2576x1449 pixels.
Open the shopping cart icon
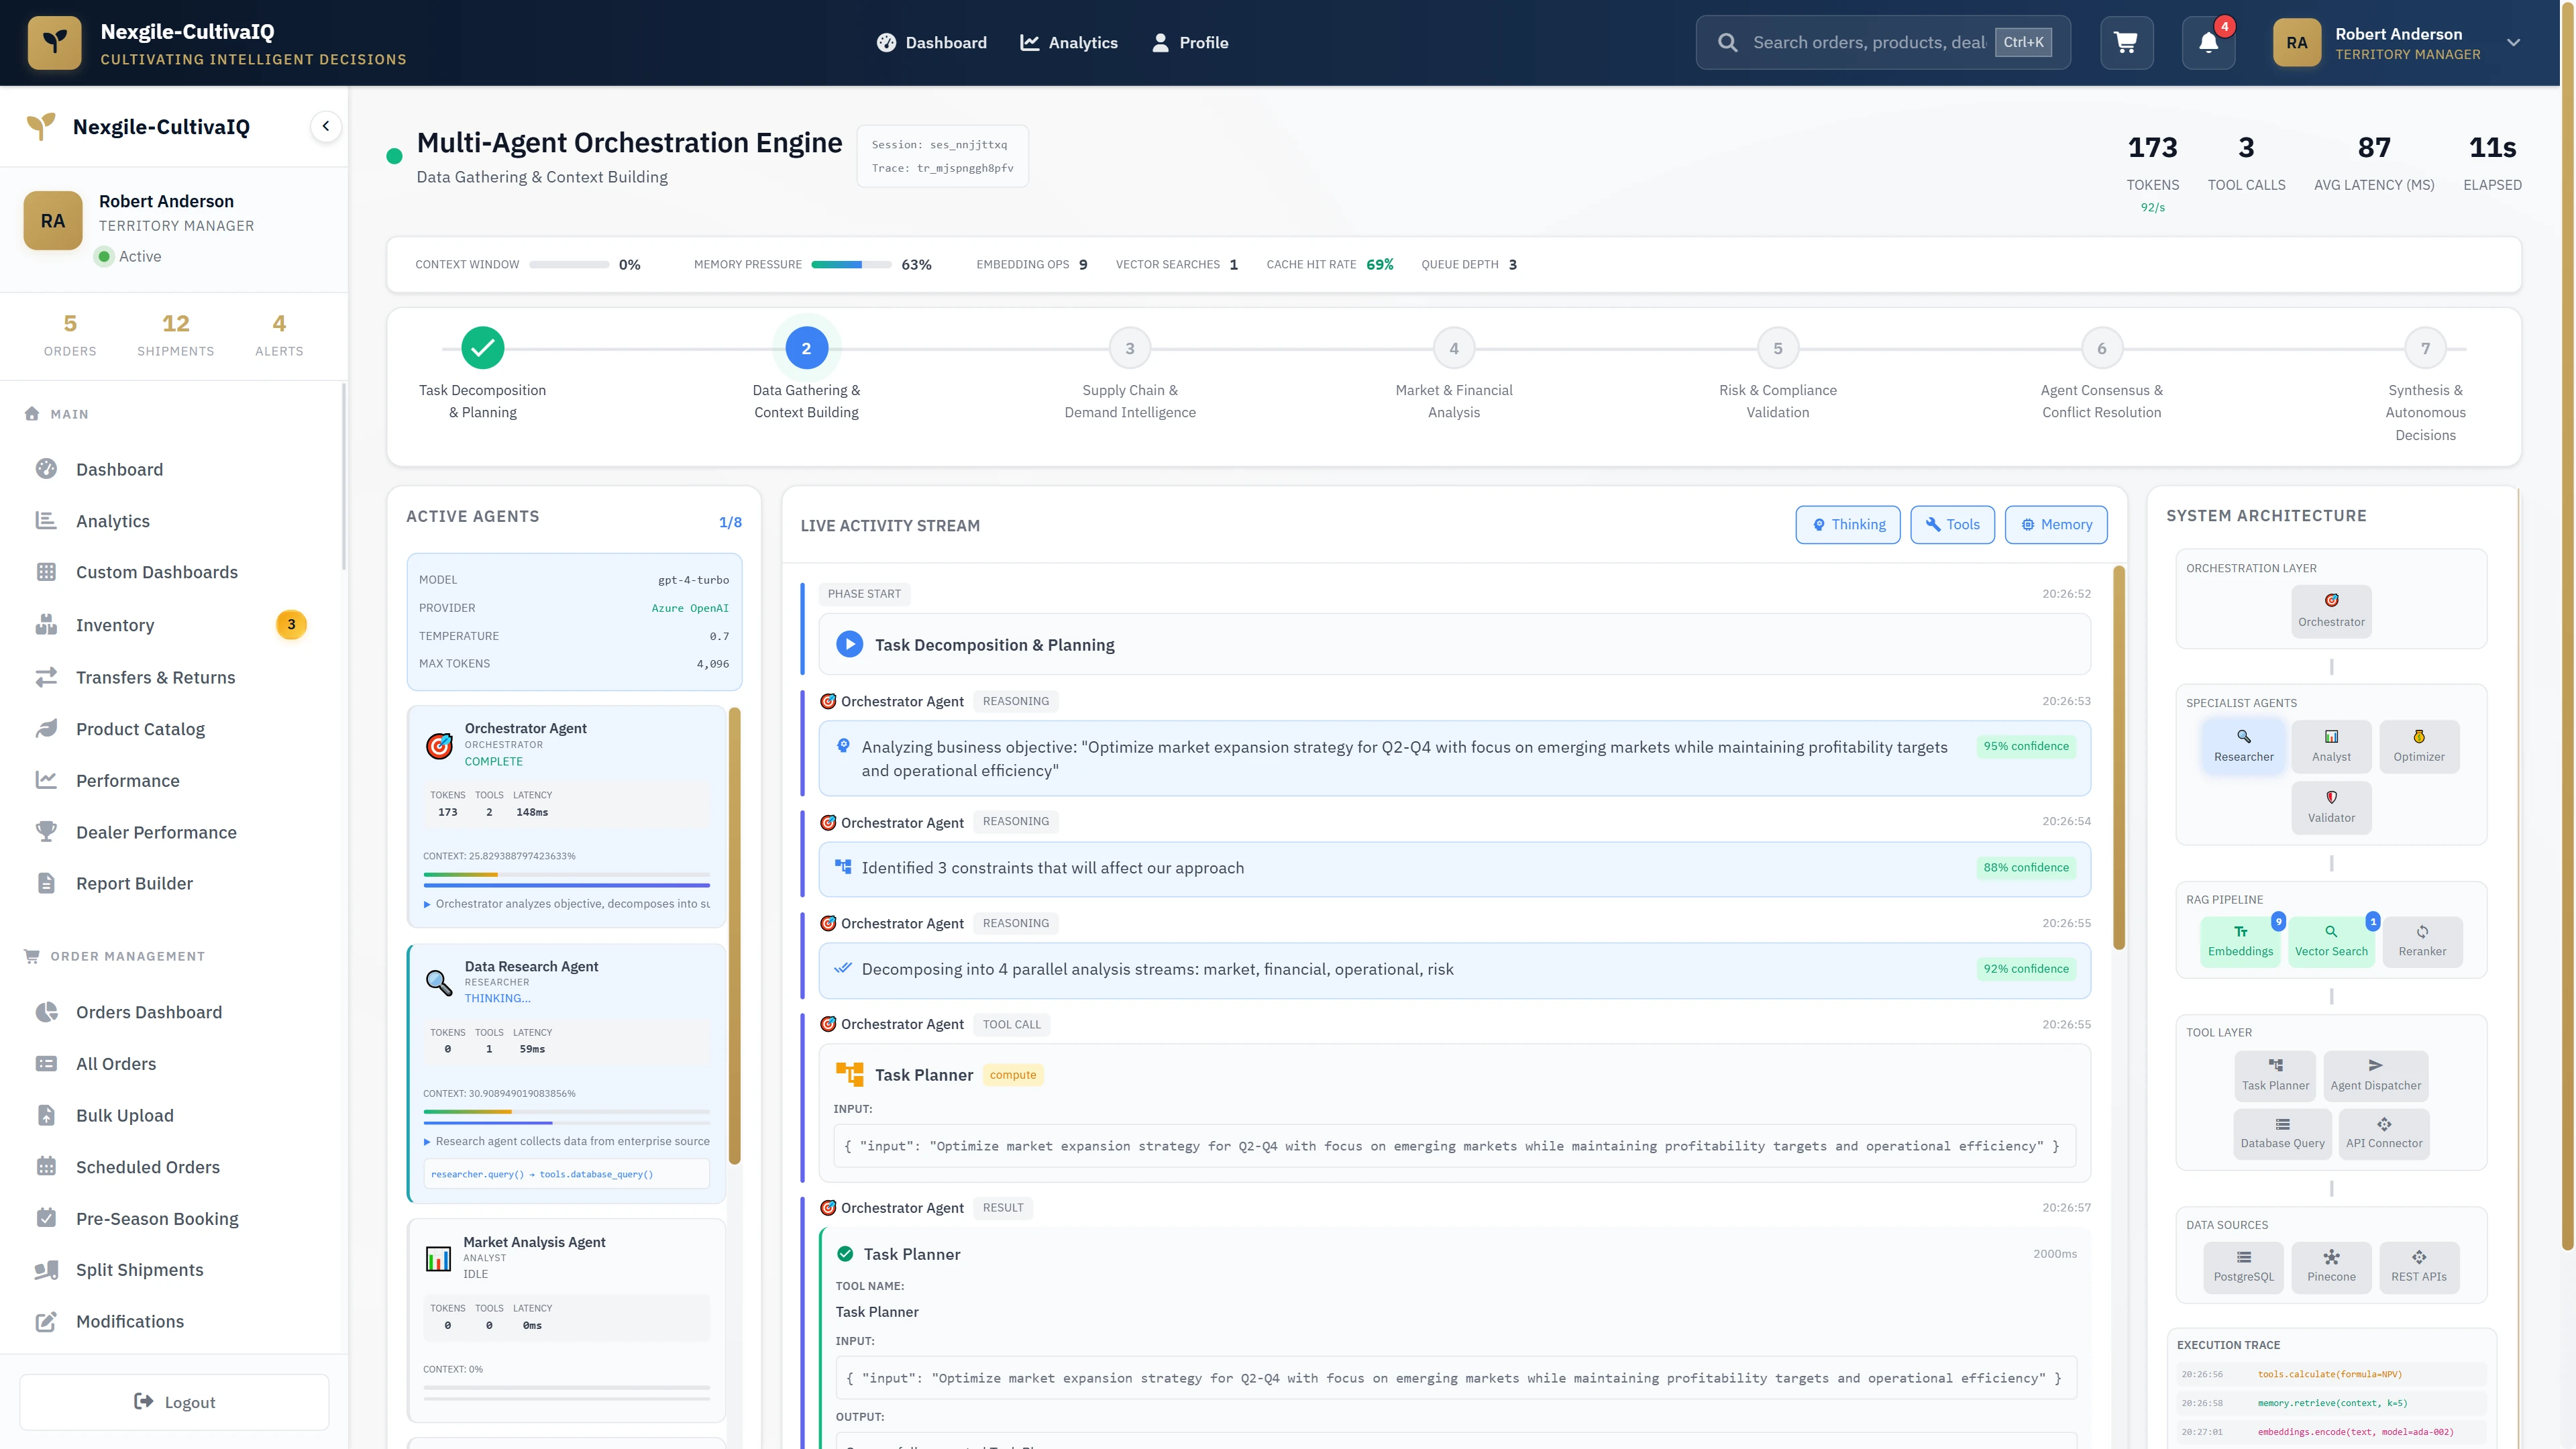point(2126,42)
